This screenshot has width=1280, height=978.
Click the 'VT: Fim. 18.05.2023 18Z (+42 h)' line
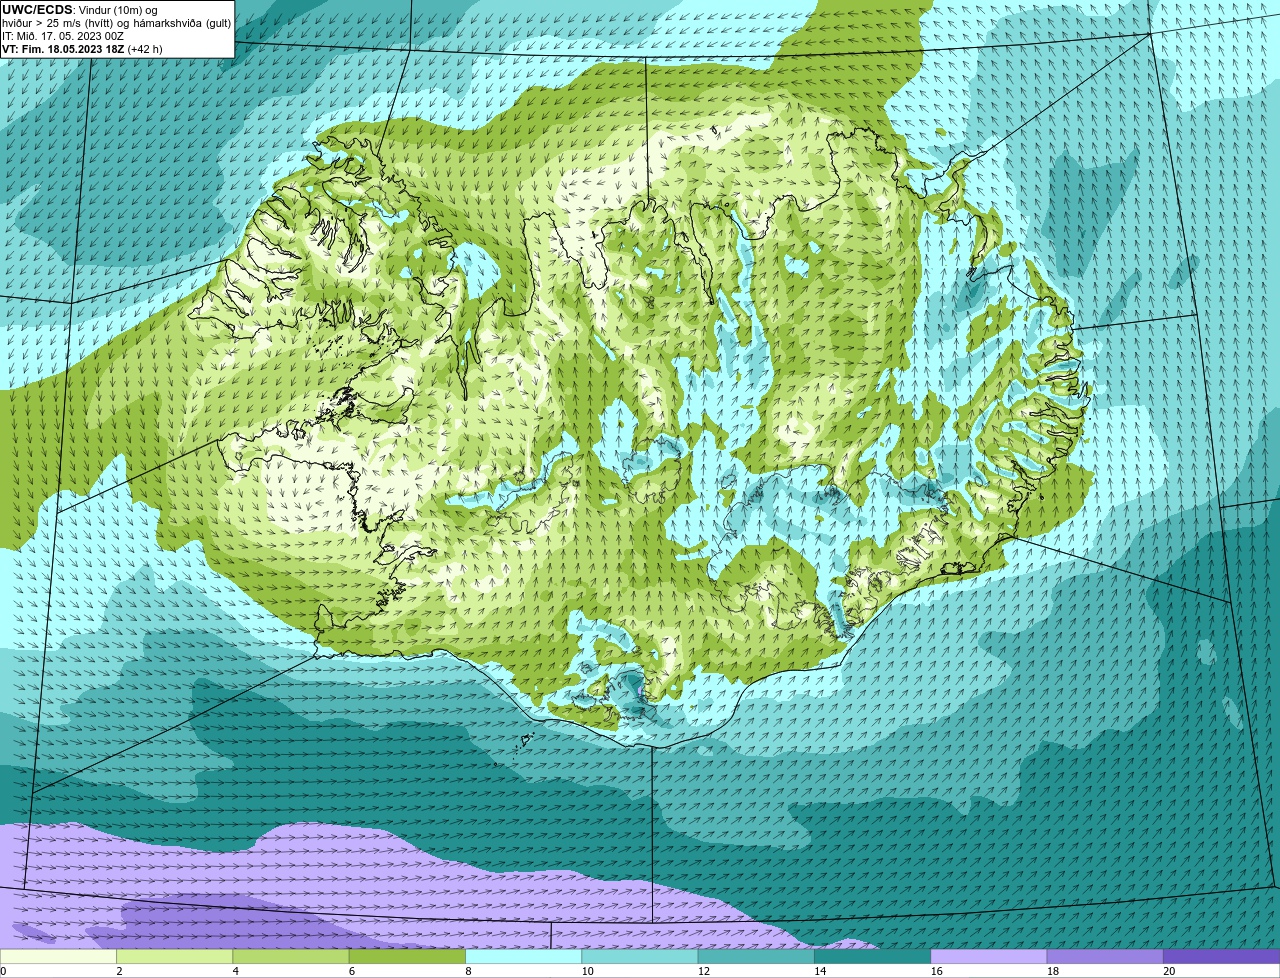(82, 49)
